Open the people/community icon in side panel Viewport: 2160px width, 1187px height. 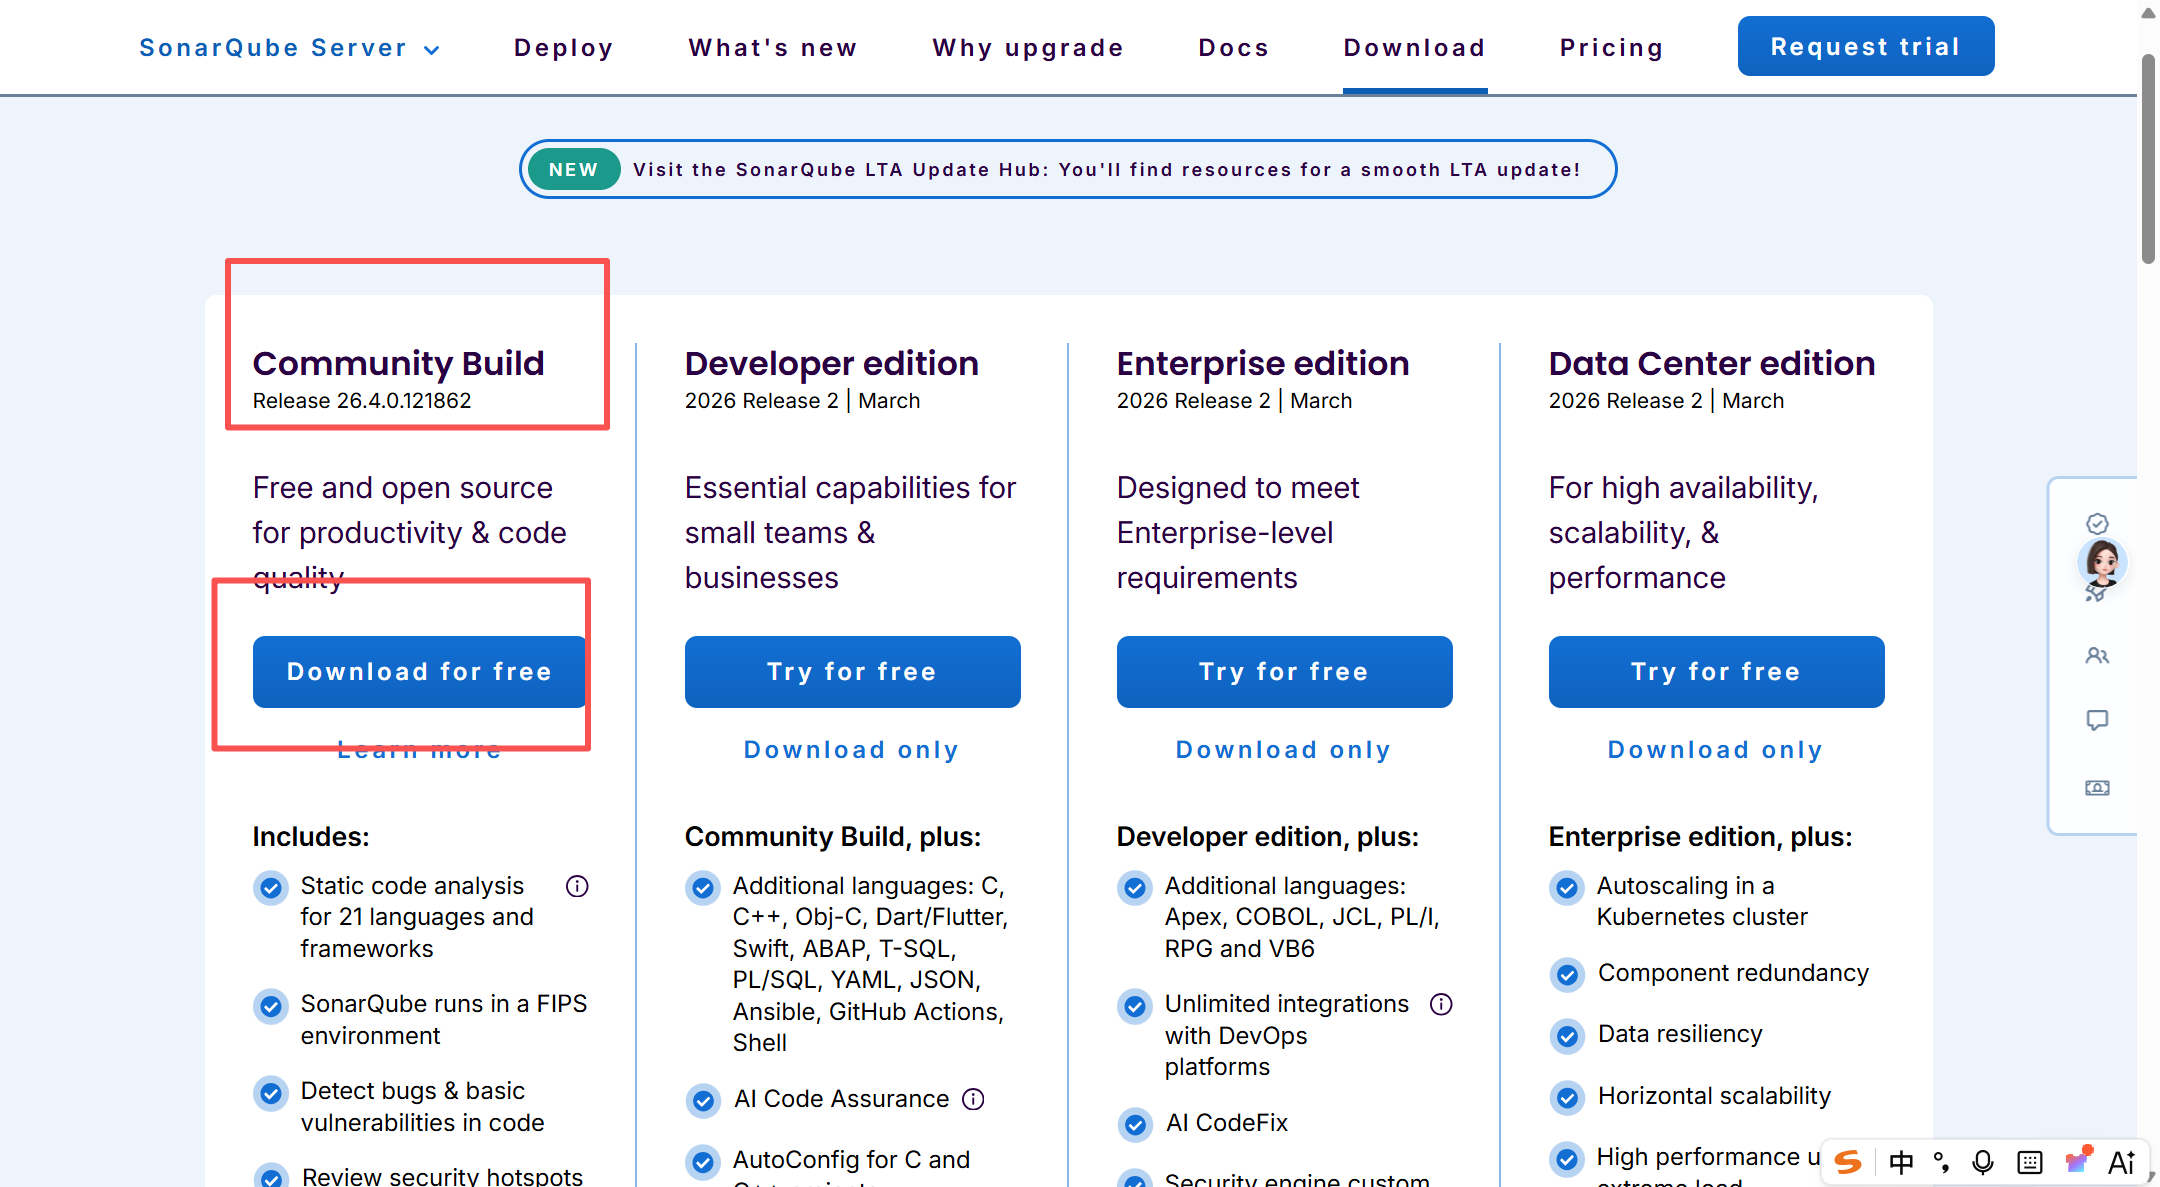2097,656
